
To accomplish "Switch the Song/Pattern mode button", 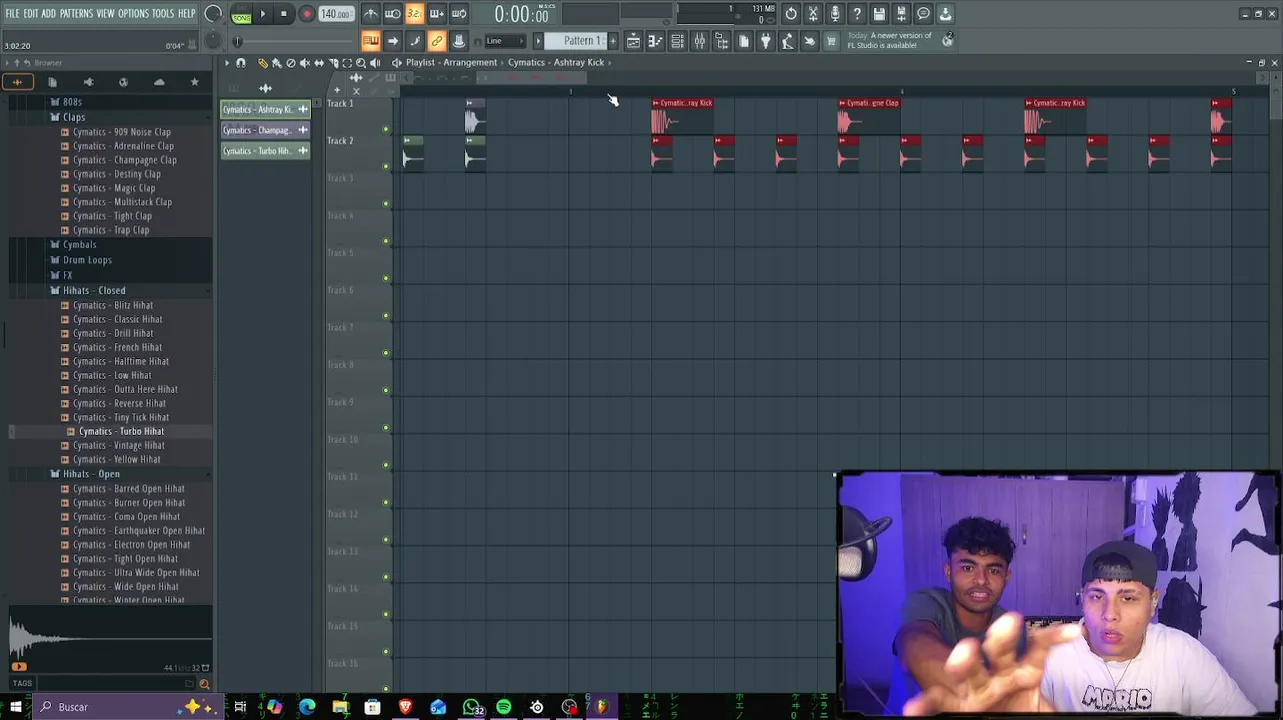I will pyautogui.click(x=241, y=16).
